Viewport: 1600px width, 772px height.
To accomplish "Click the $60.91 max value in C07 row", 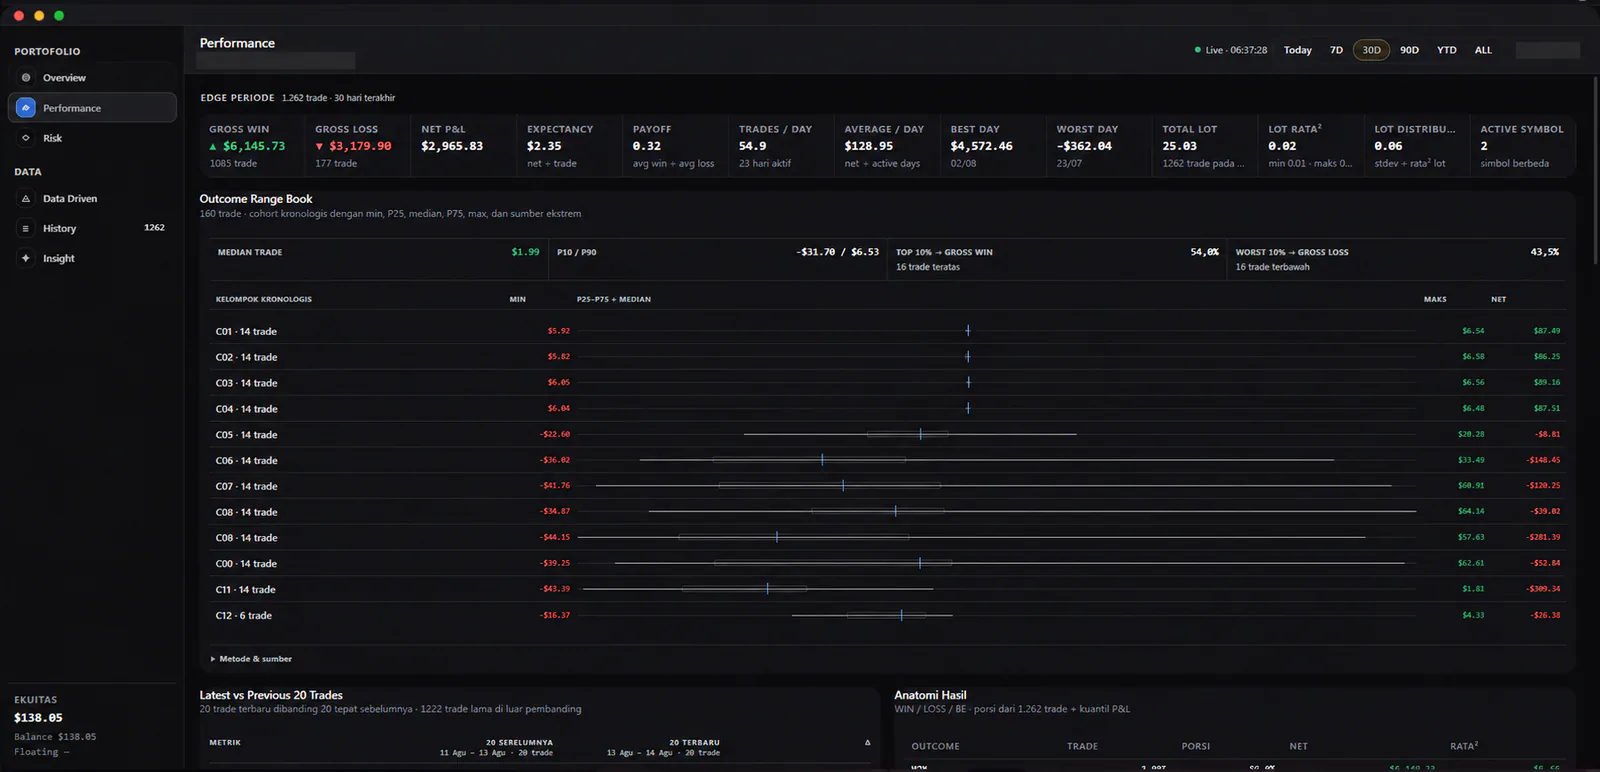I will pyautogui.click(x=1471, y=485).
